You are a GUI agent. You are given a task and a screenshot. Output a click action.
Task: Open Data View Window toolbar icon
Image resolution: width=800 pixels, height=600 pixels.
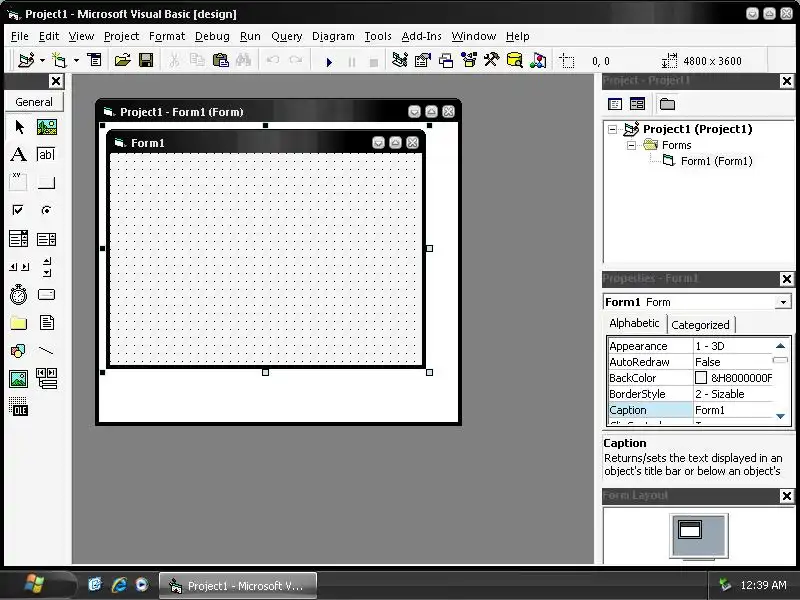(515, 60)
